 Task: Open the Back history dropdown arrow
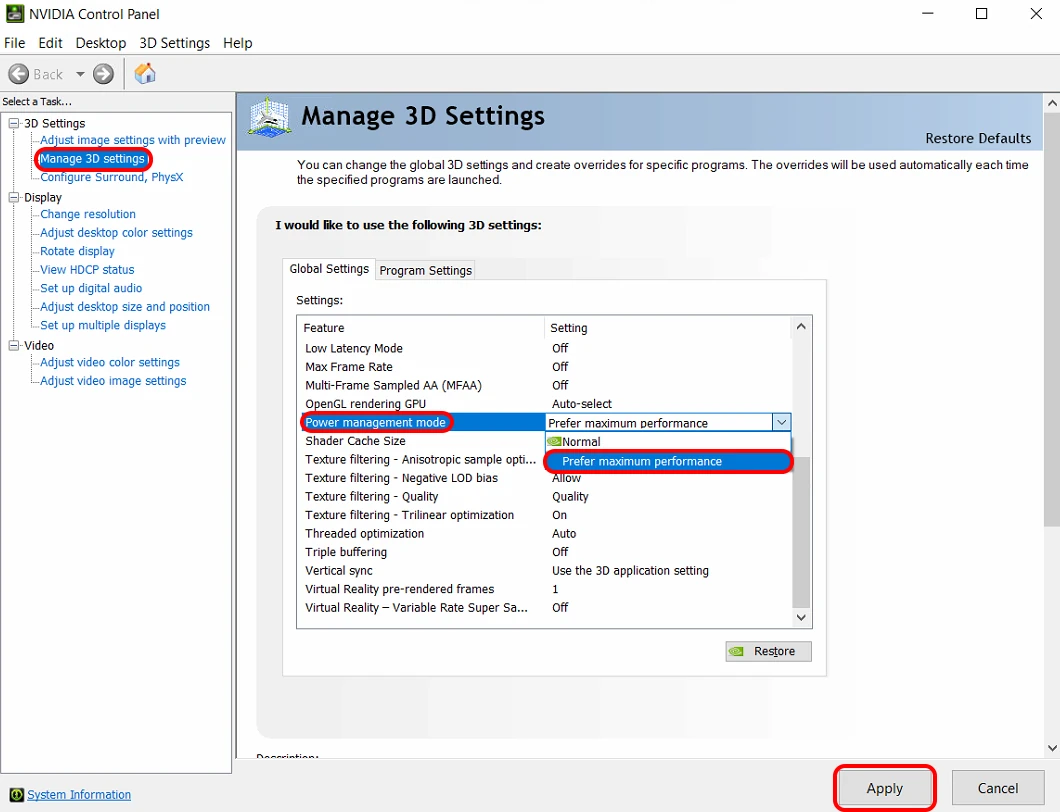click(80, 74)
